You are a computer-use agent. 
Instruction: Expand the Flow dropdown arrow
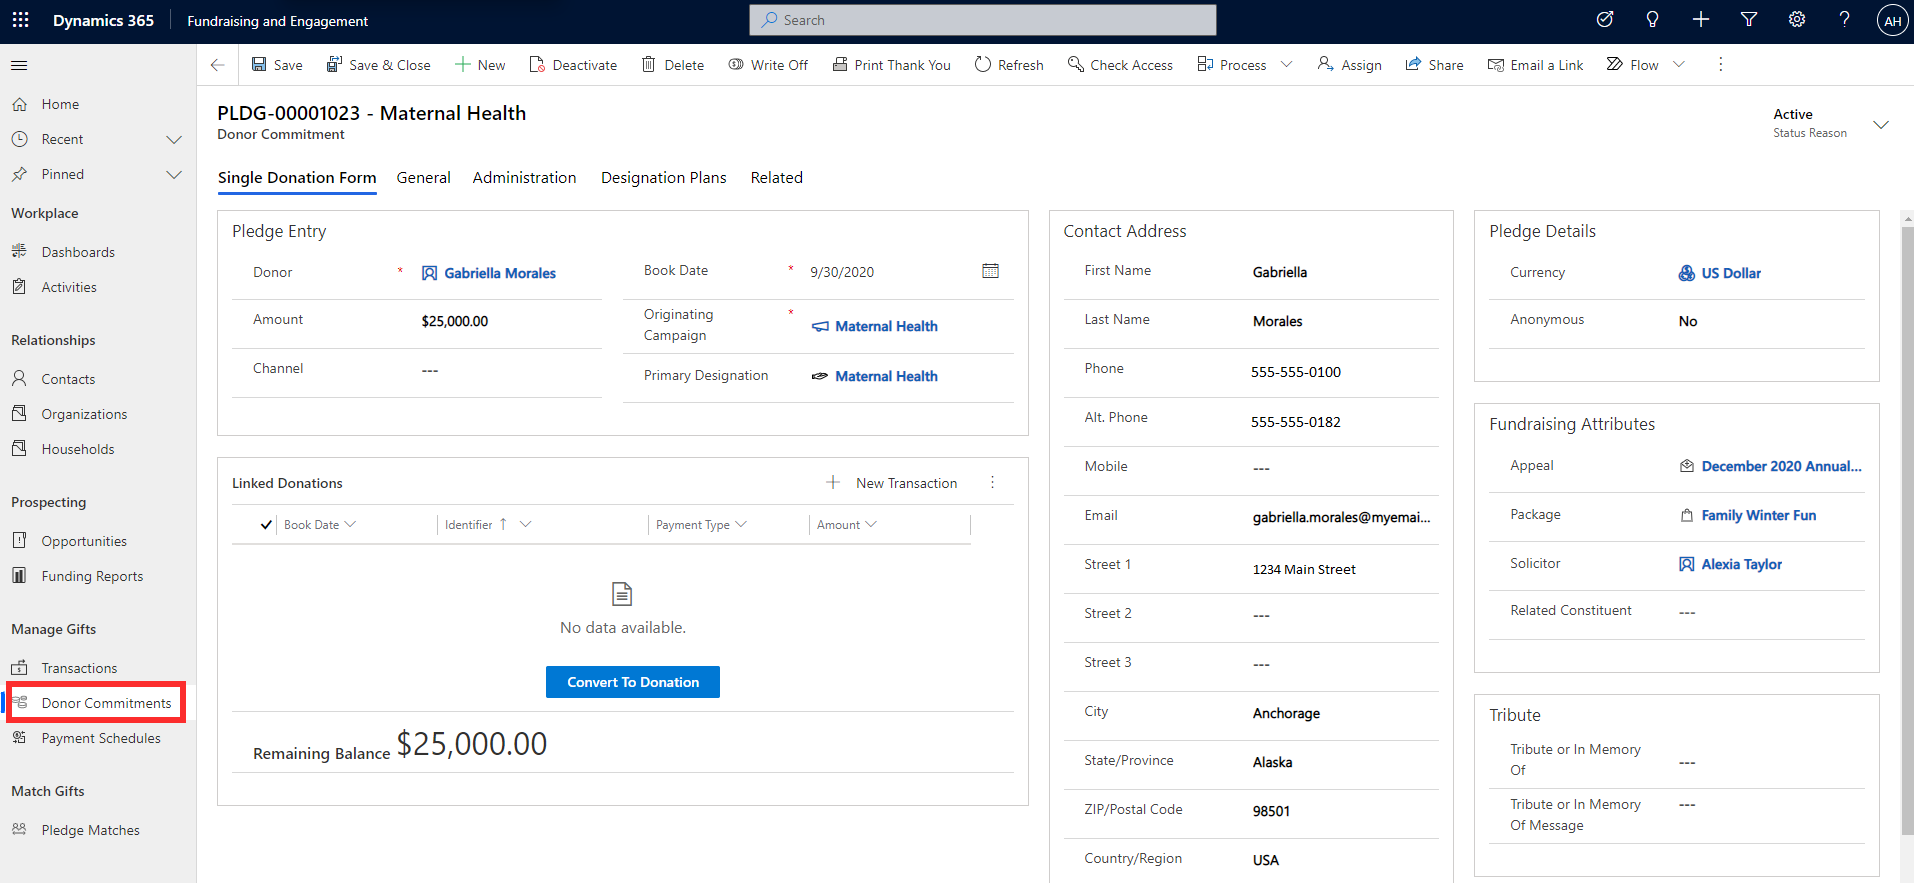click(x=1678, y=65)
